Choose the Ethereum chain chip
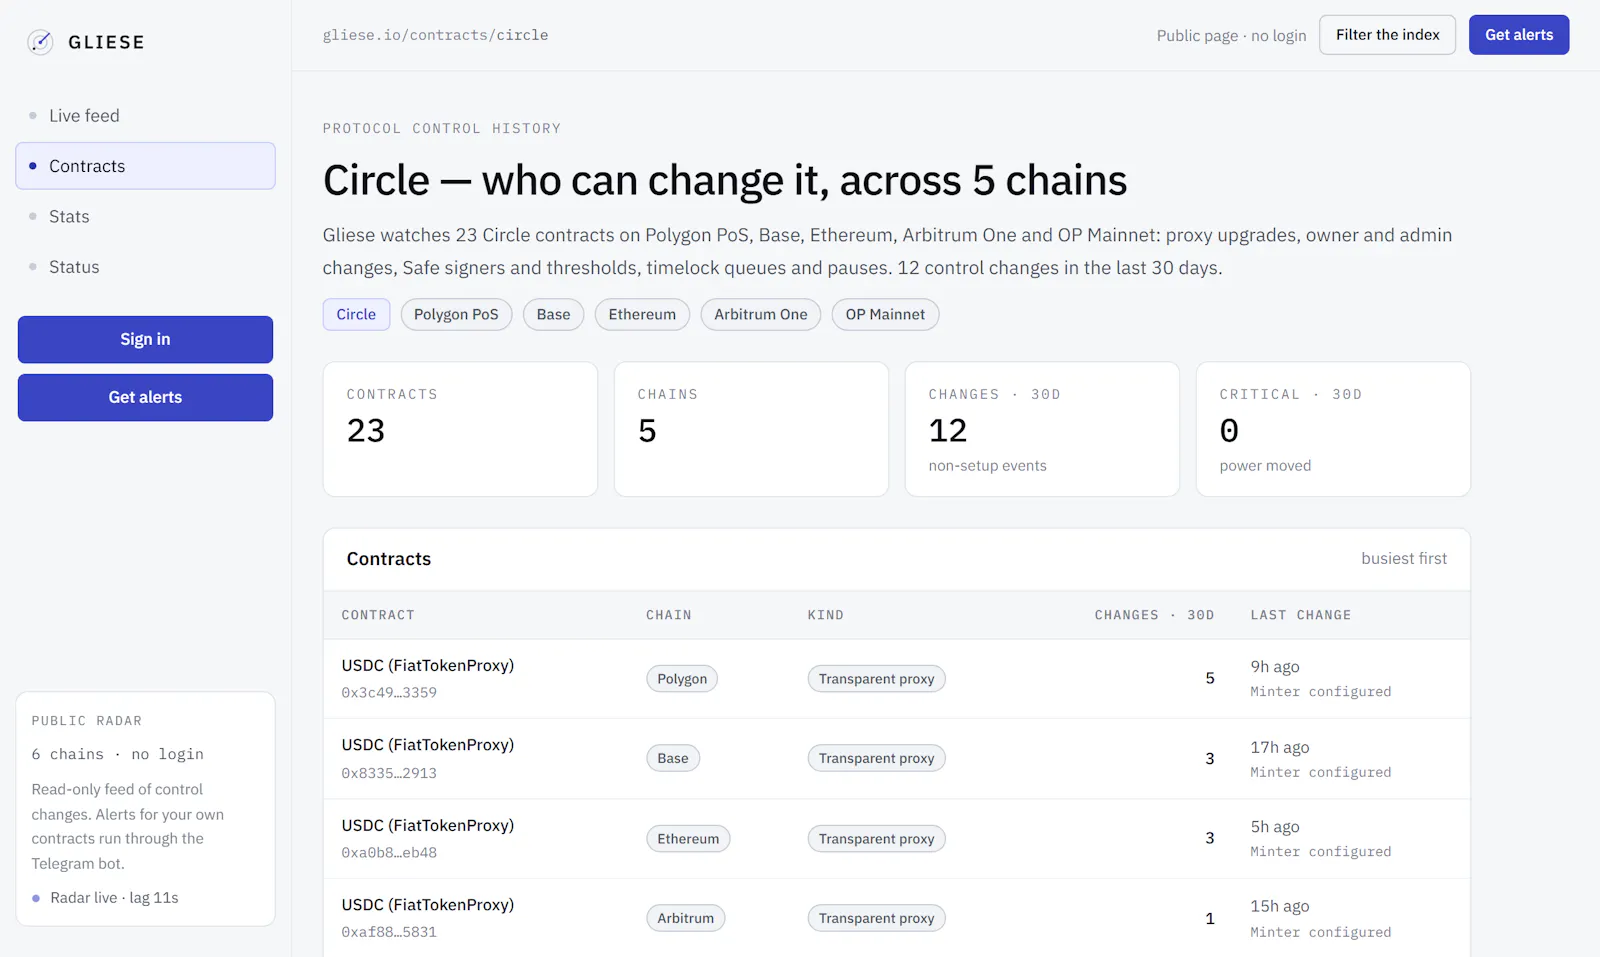 point(642,314)
